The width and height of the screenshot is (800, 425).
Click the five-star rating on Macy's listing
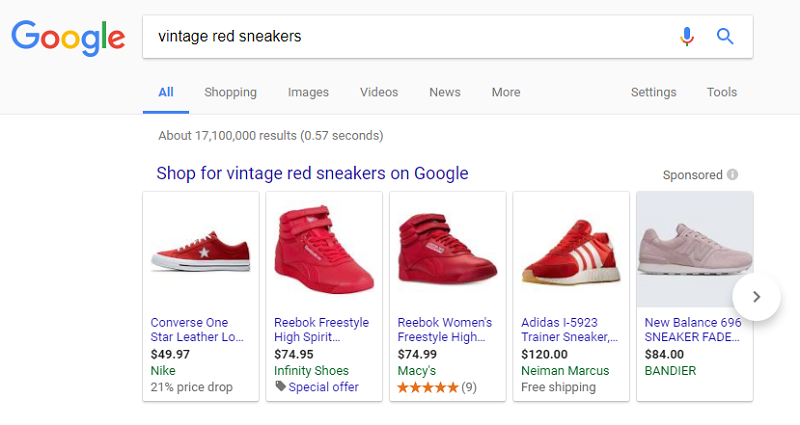(x=427, y=387)
